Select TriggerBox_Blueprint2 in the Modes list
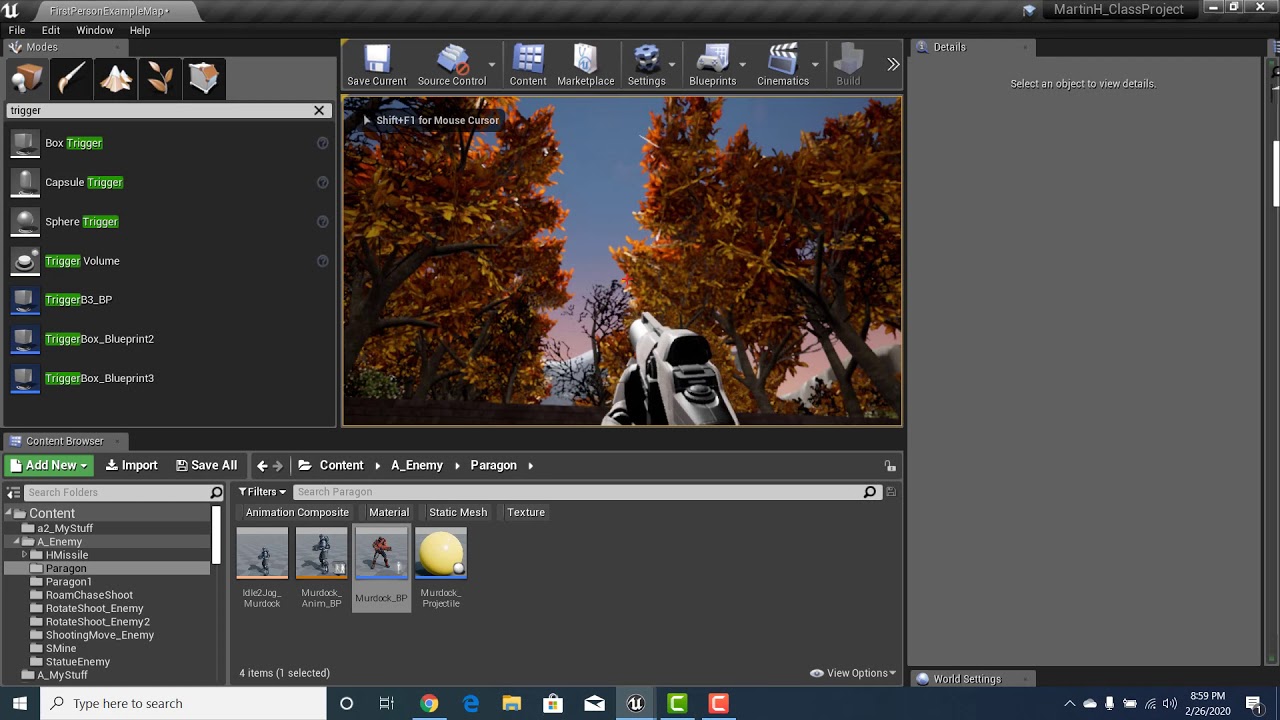This screenshot has width=1280, height=720. [x=168, y=339]
